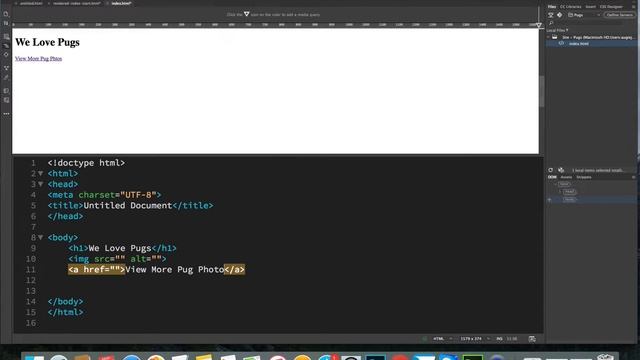The width and height of the screenshot is (640, 360).
Task: Click the plus icon beside body DOM node
Action: [550, 200]
